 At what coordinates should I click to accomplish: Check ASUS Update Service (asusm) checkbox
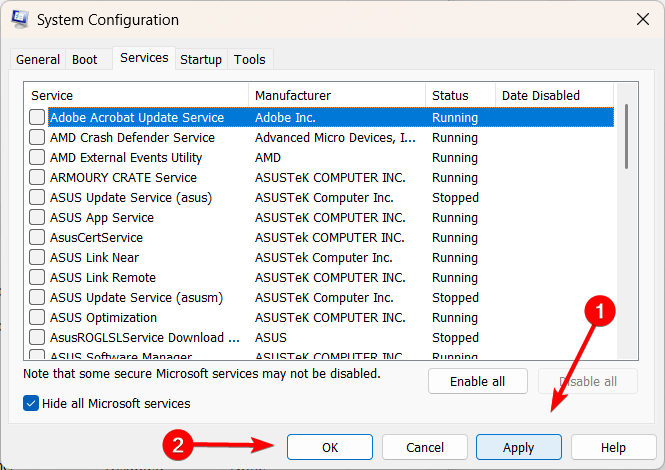(37, 297)
